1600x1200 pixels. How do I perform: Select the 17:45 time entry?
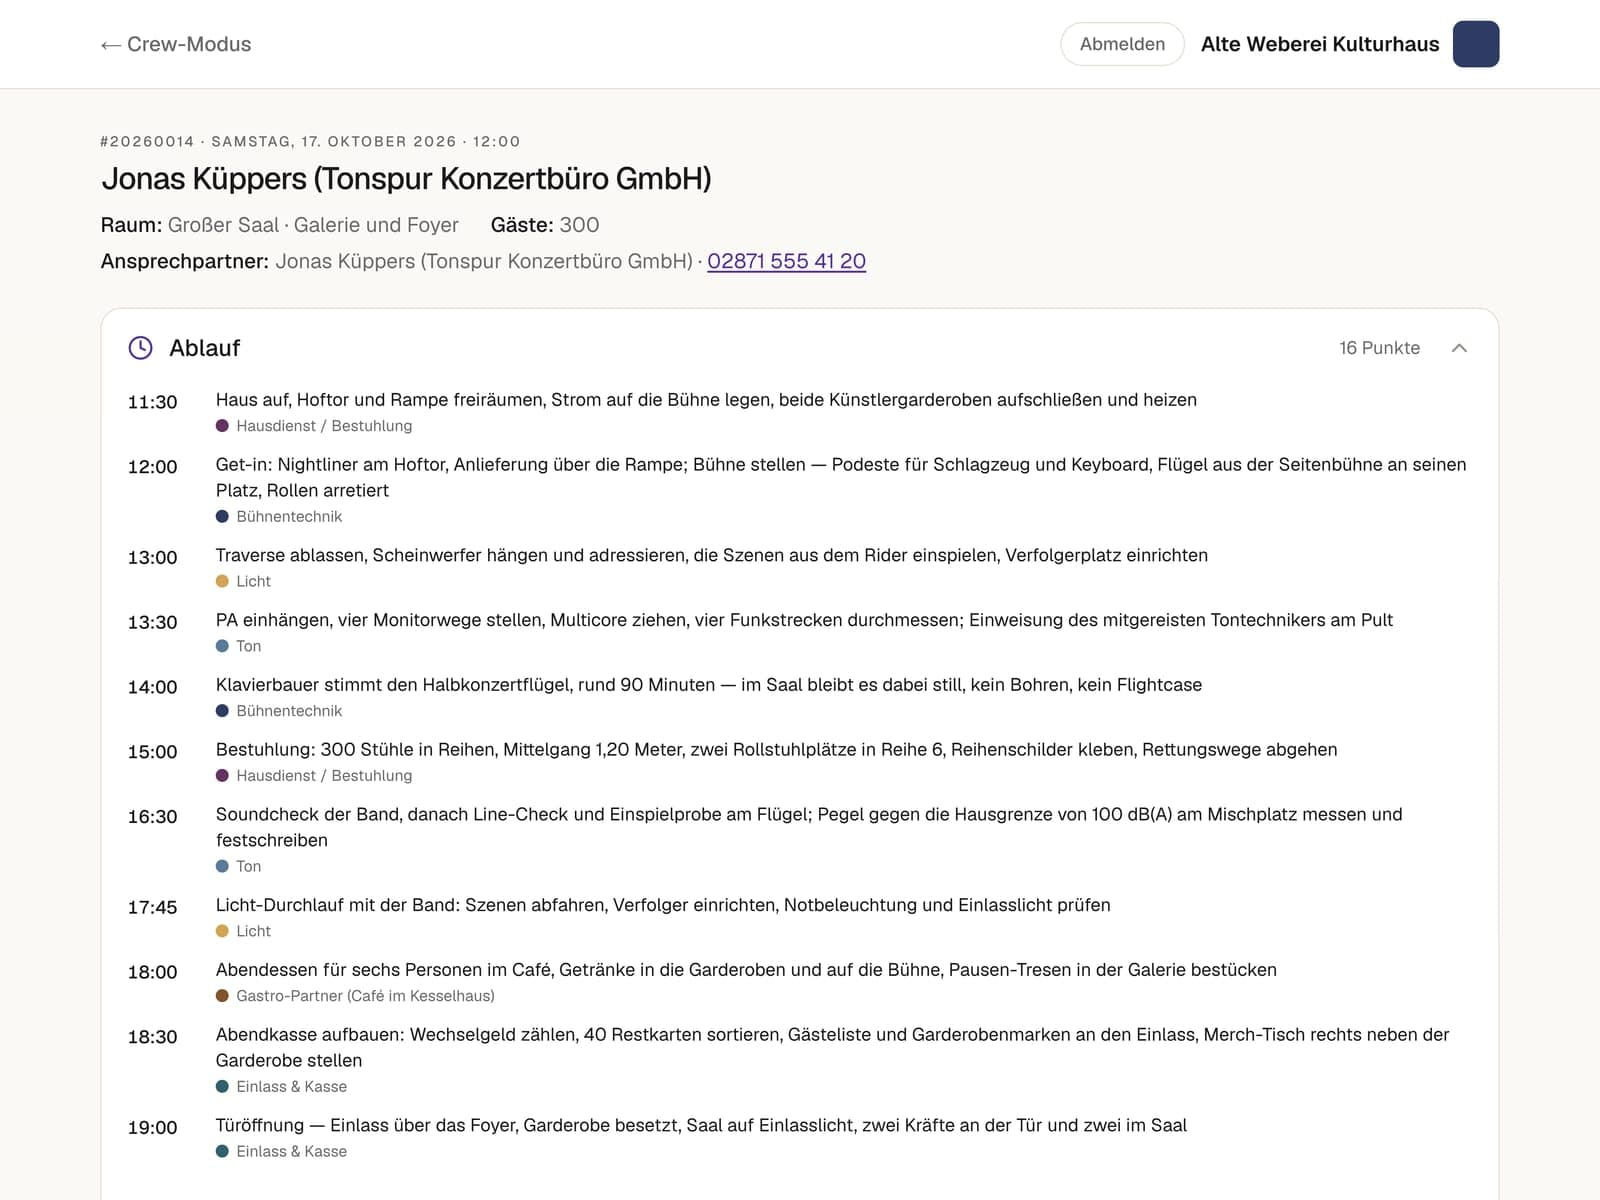[152, 907]
